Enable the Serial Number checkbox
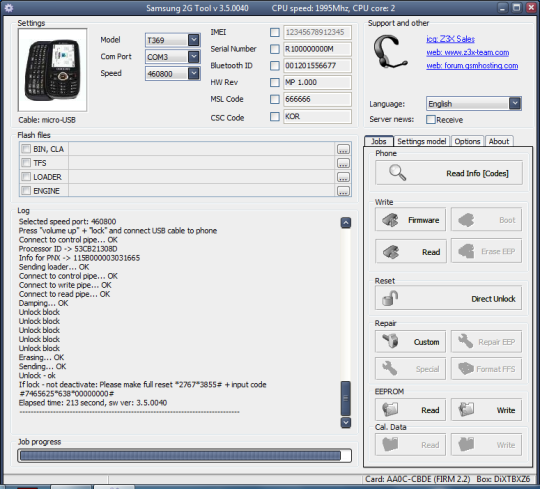The width and height of the screenshot is (540, 489). [274, 49]
